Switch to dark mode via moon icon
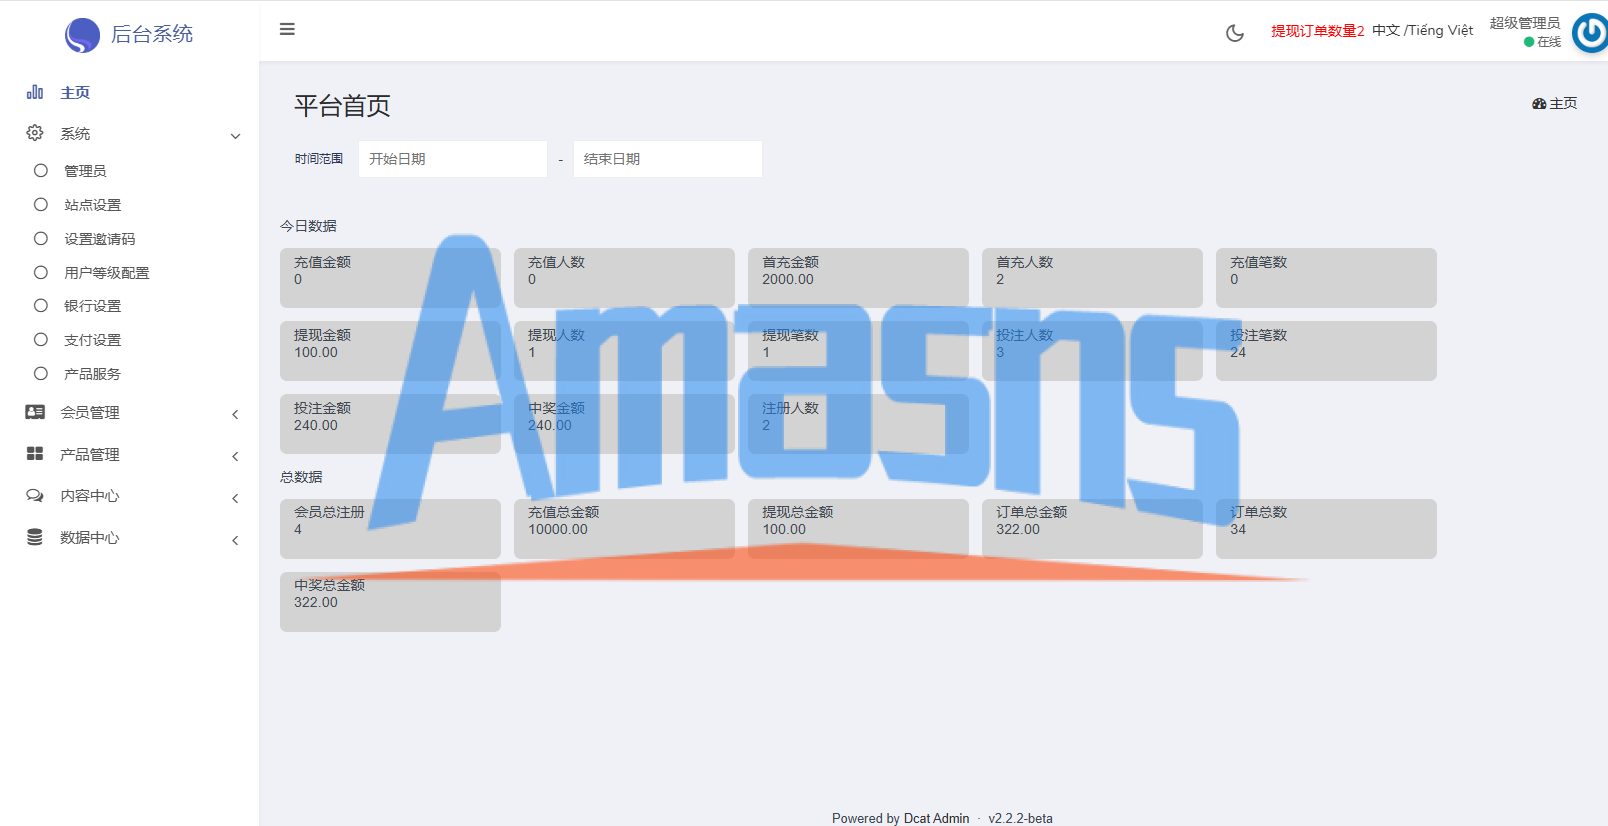 point(1235,33)
